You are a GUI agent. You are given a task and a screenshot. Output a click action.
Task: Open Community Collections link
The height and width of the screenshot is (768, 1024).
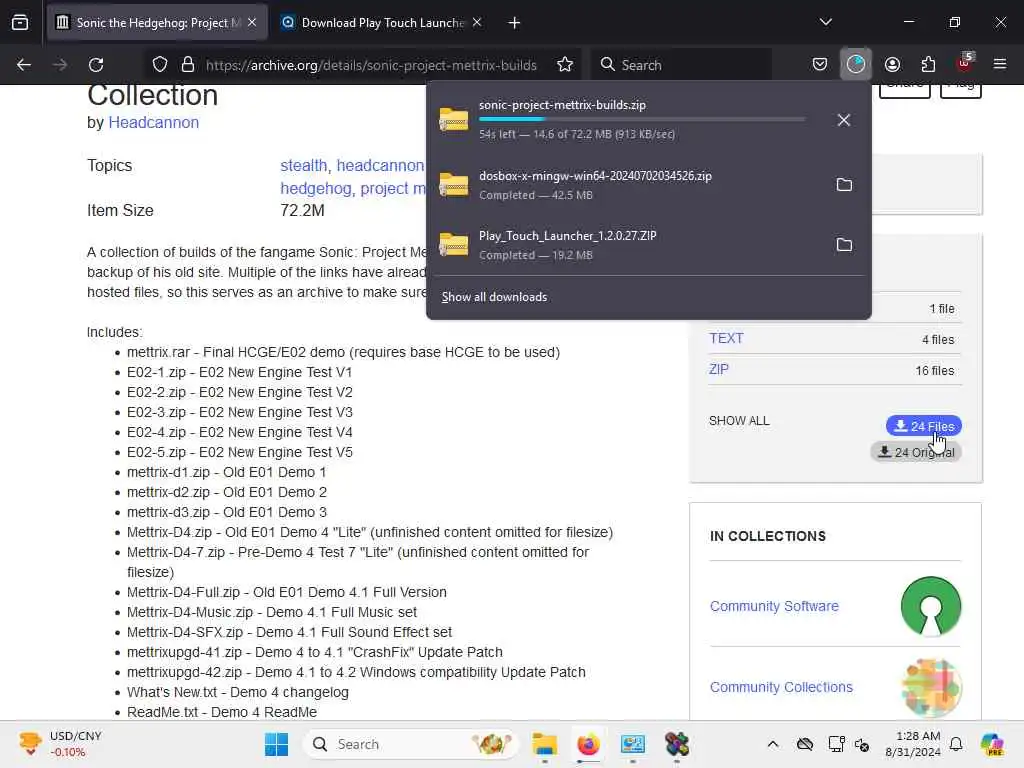click(781, 687)
